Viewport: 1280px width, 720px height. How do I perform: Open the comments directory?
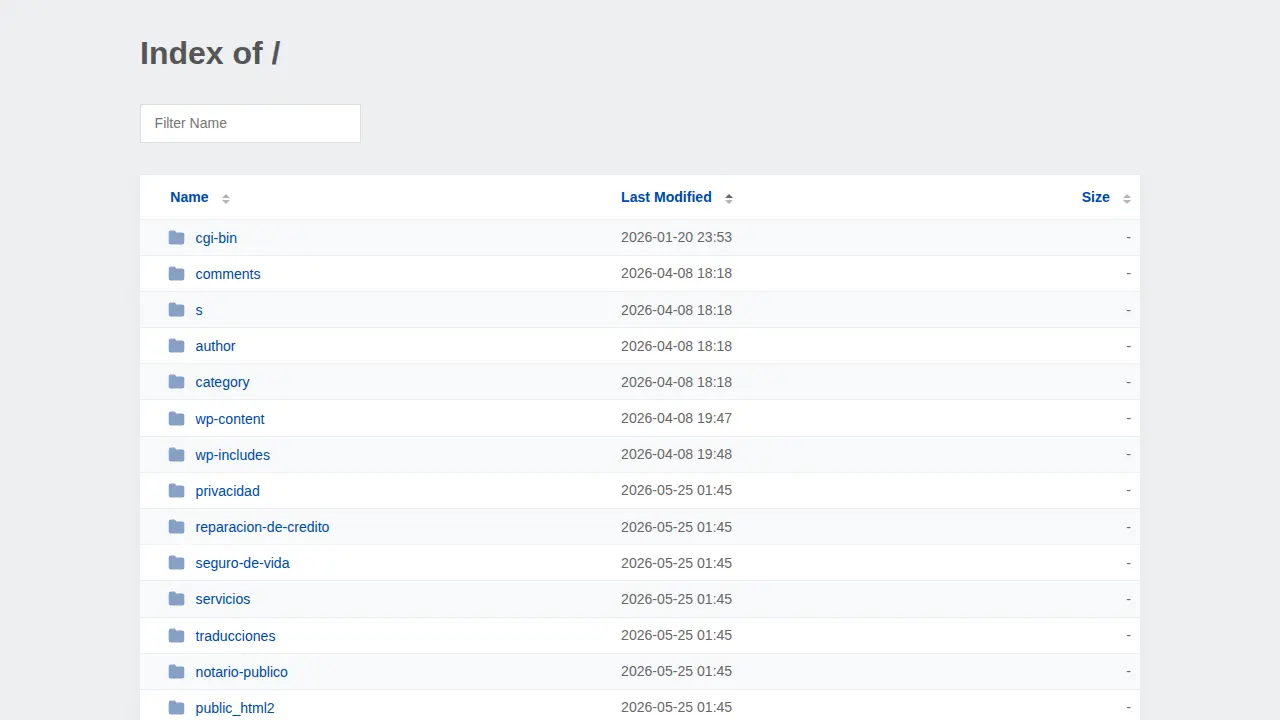228,274
